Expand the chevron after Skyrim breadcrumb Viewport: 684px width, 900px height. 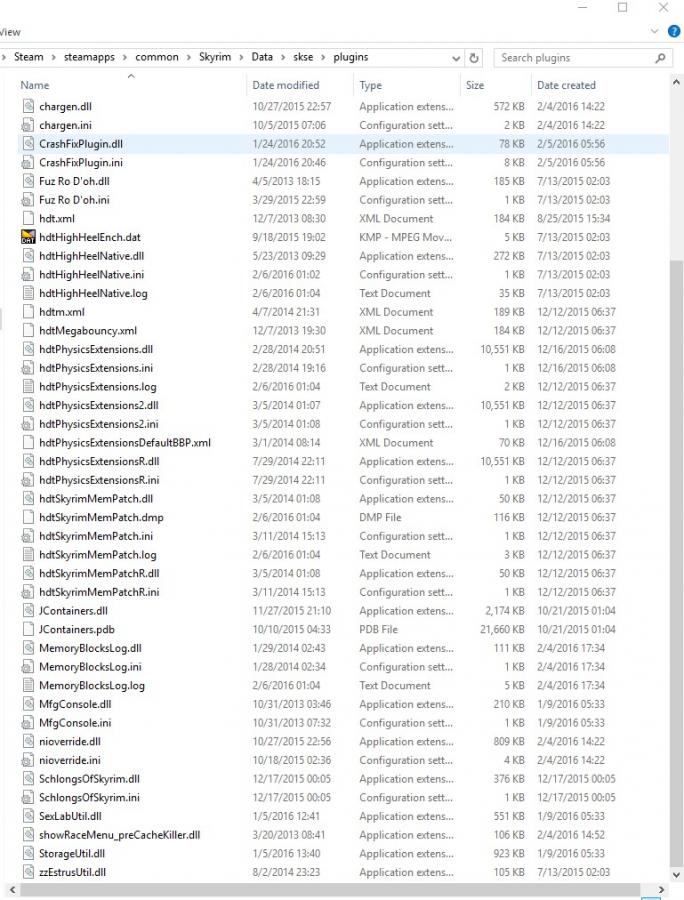(x=241, y=57)
